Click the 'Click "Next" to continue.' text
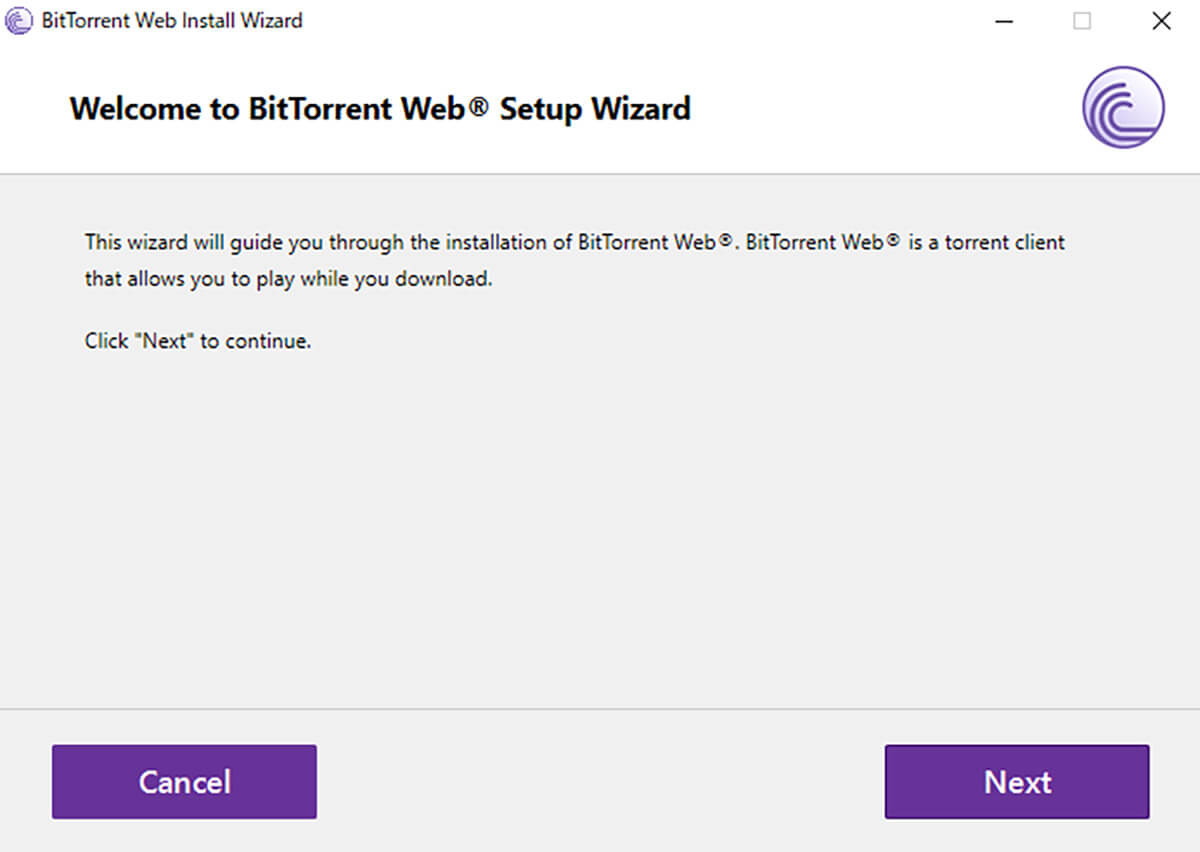This screenshot has width=1200, height=852. click(198, 341)
